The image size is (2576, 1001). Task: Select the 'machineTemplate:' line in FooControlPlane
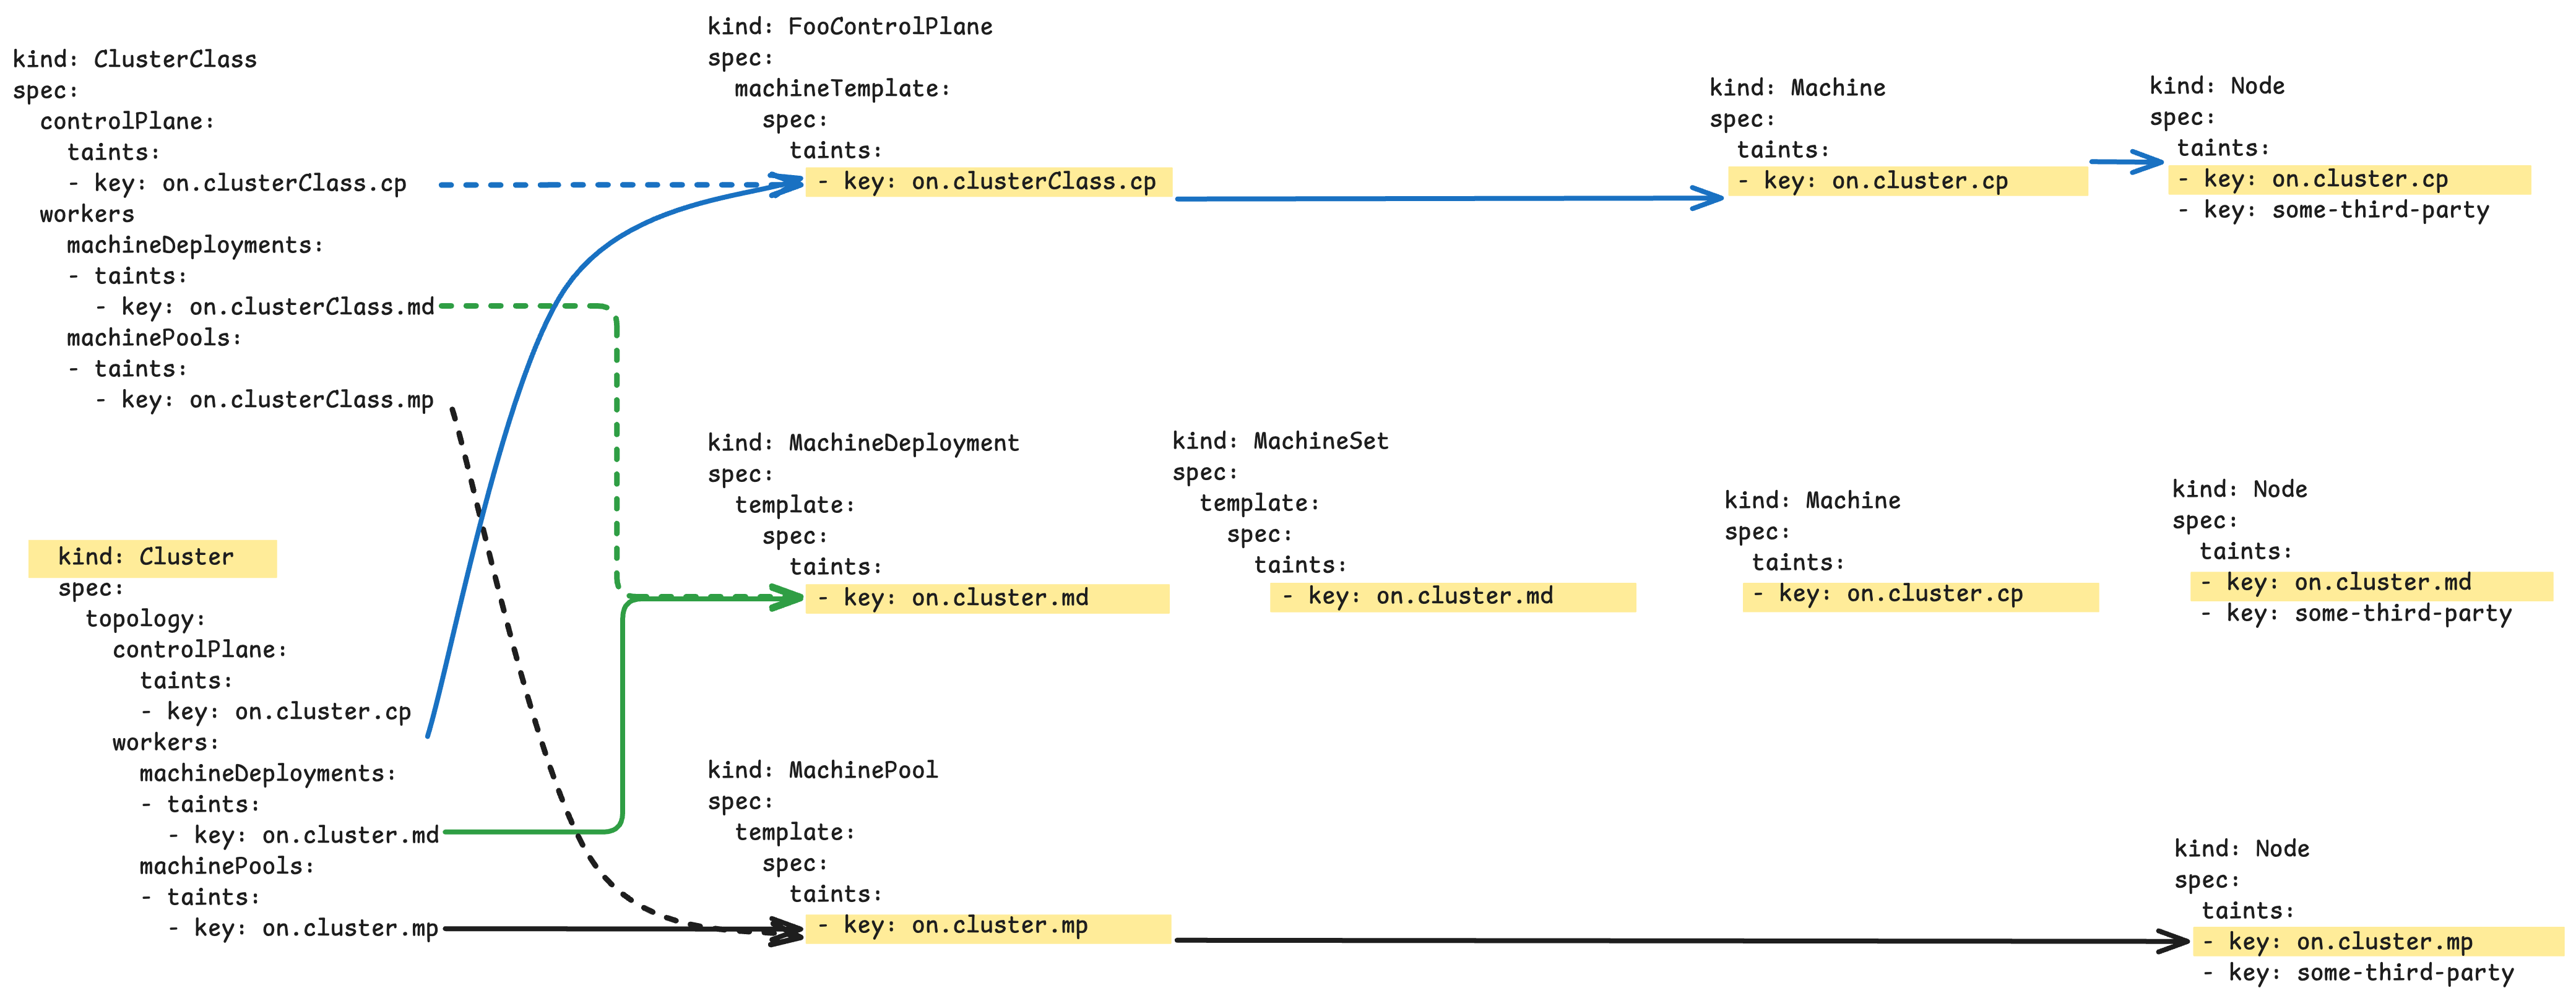tap(842, 89)
